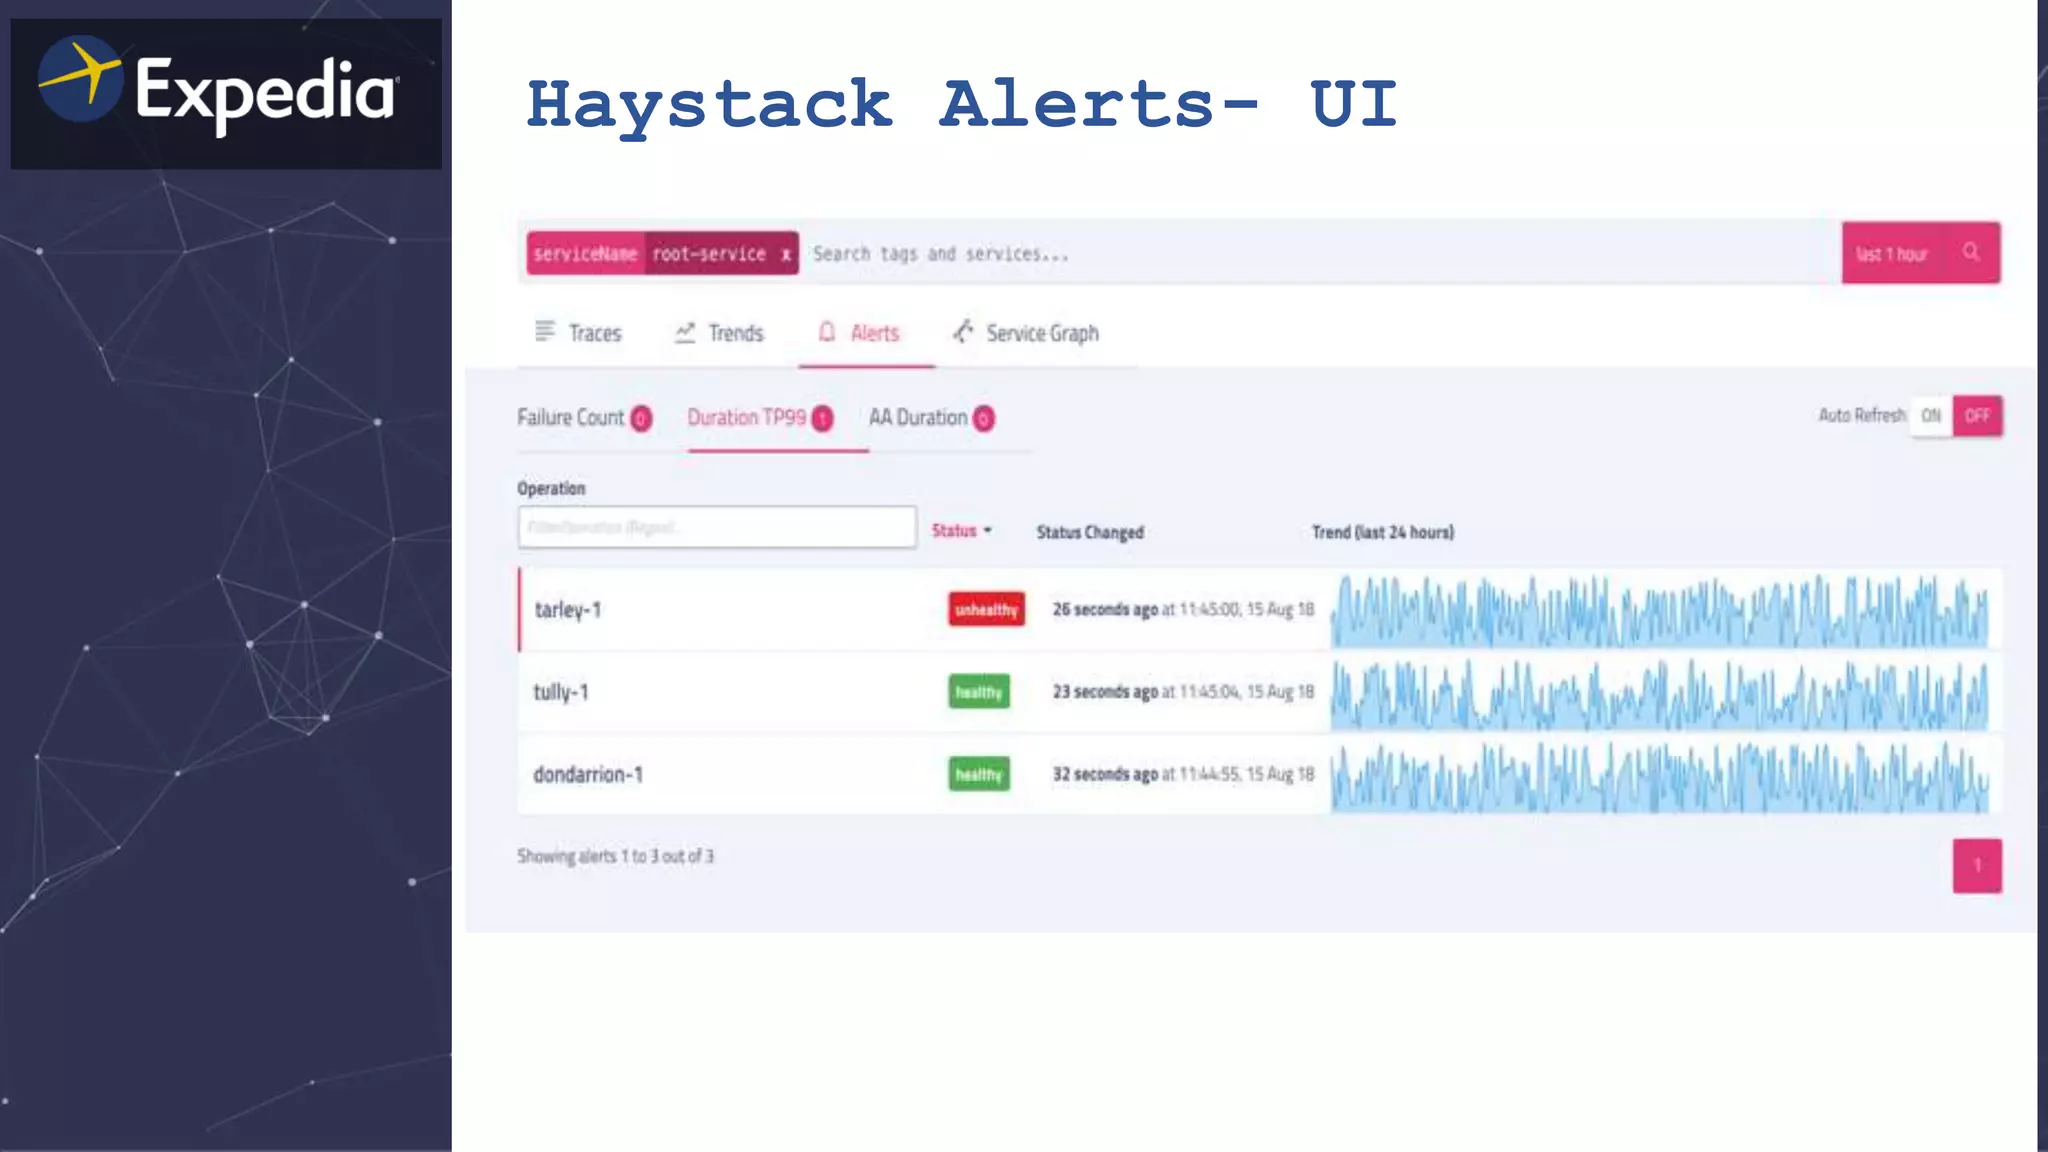The width and height of the screenshot is (2048, 1152).
Task: Click AA Duration badge counter
Action: (984, 418)
